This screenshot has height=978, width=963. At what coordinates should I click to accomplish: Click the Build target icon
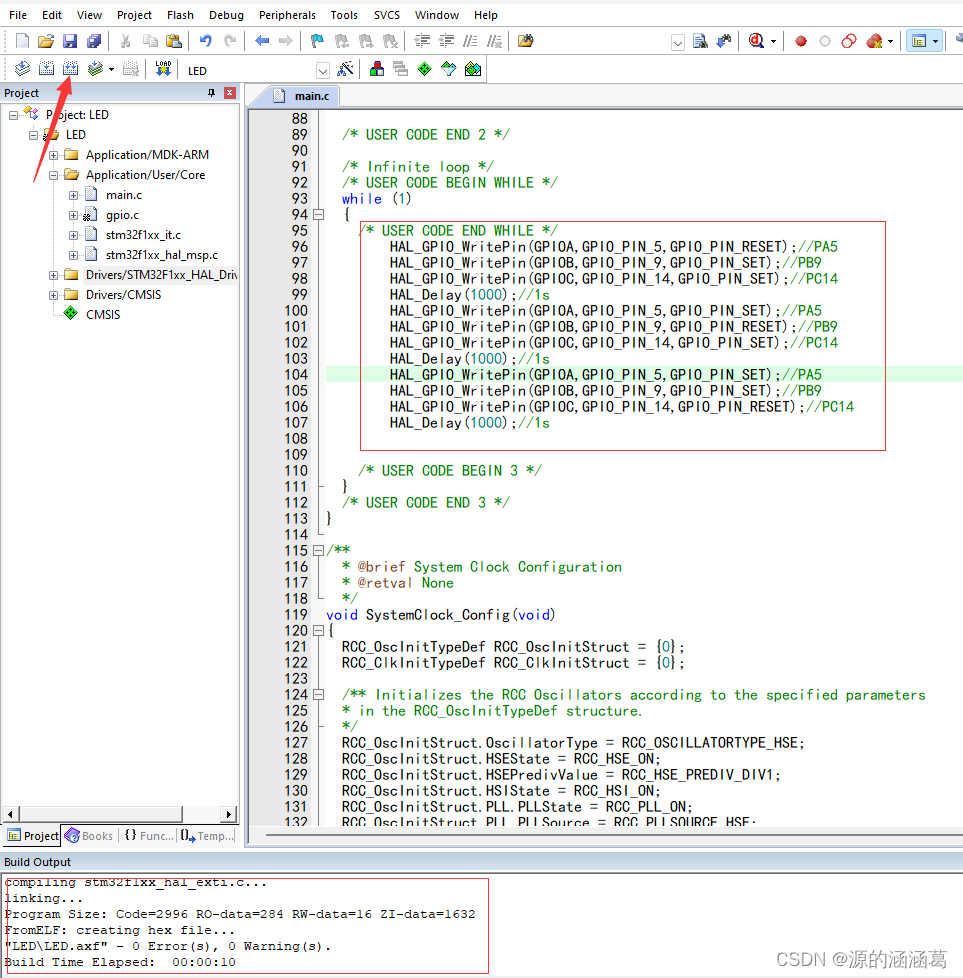[x=46, y=69]
